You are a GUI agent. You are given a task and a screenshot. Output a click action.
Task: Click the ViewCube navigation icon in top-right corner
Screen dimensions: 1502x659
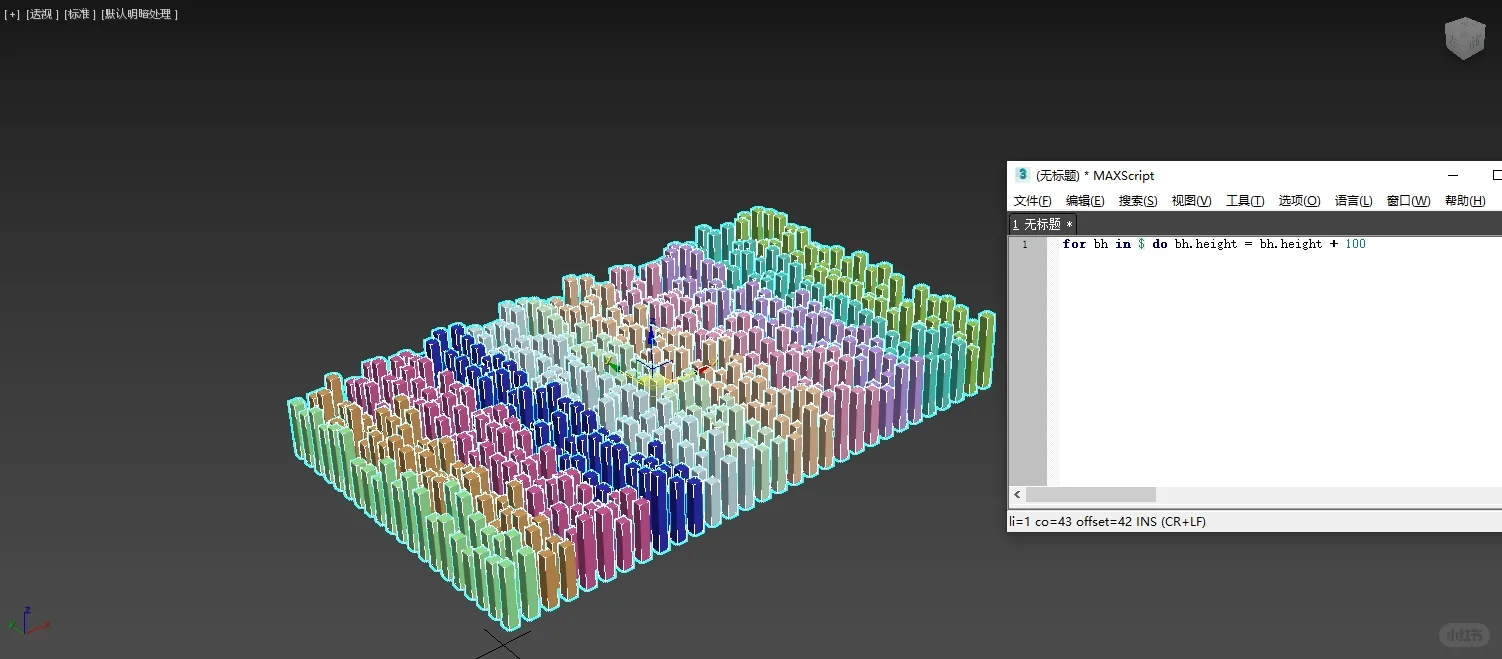pyautogui.click(x=1463, y=38)
